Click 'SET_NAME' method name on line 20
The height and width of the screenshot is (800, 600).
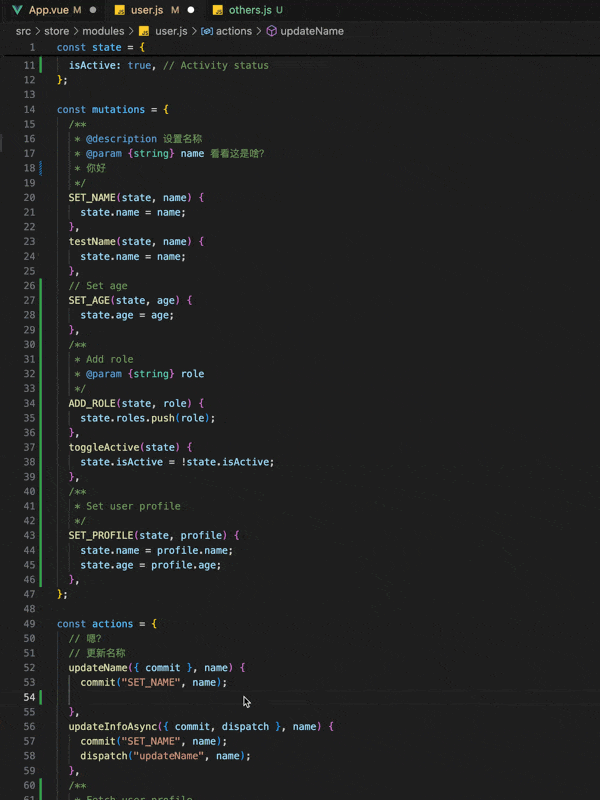tap(92, 197)
